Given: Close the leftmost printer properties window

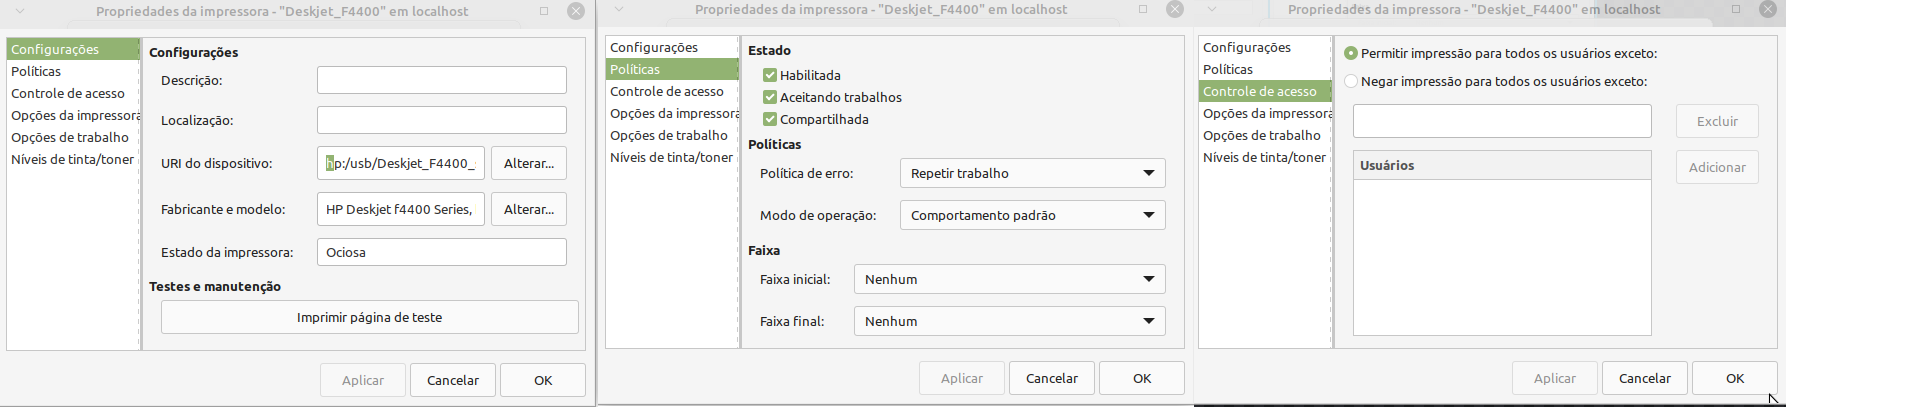Looking at the screenshot, I should tap(576, 11).
